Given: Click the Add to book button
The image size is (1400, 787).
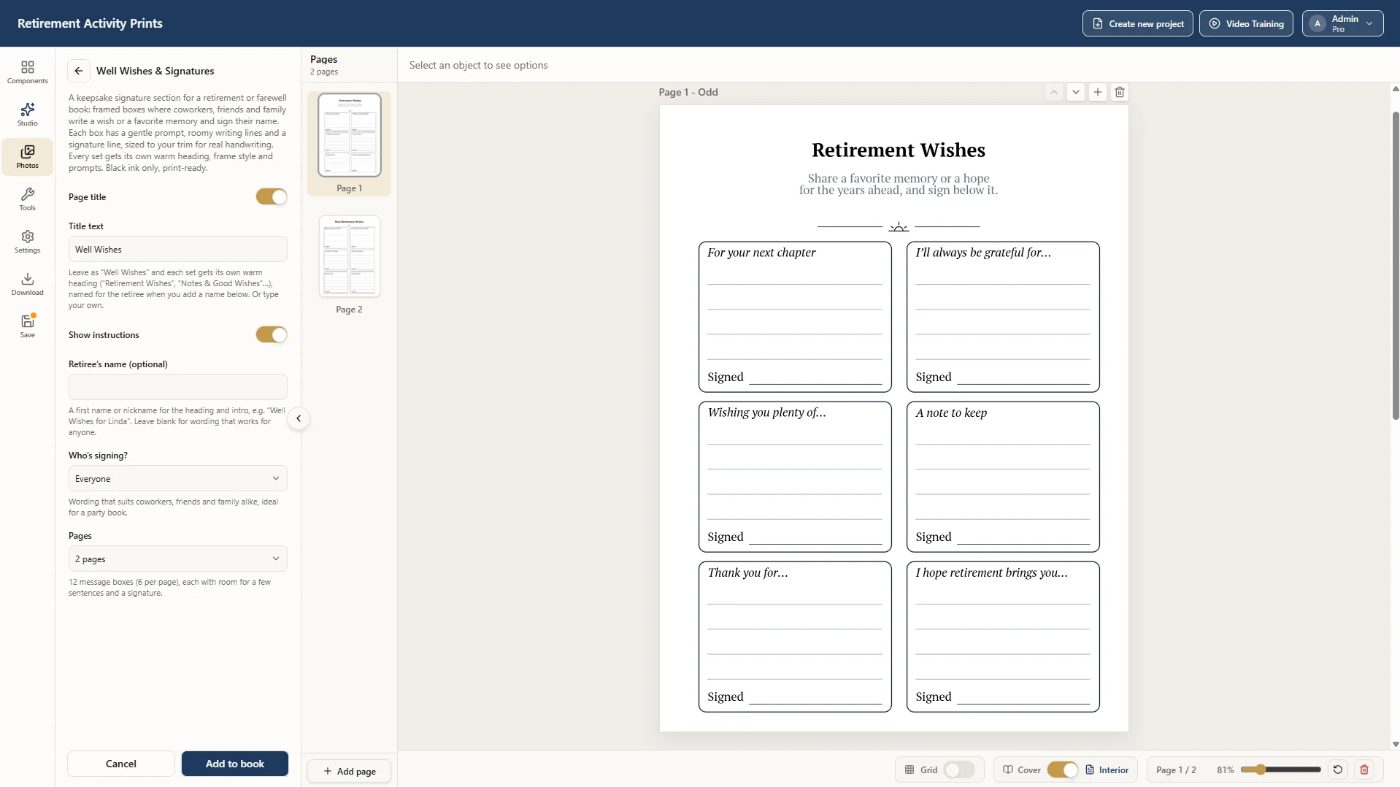Looking at the screenshot, I should pyautogui.click(x=235, y=763).
